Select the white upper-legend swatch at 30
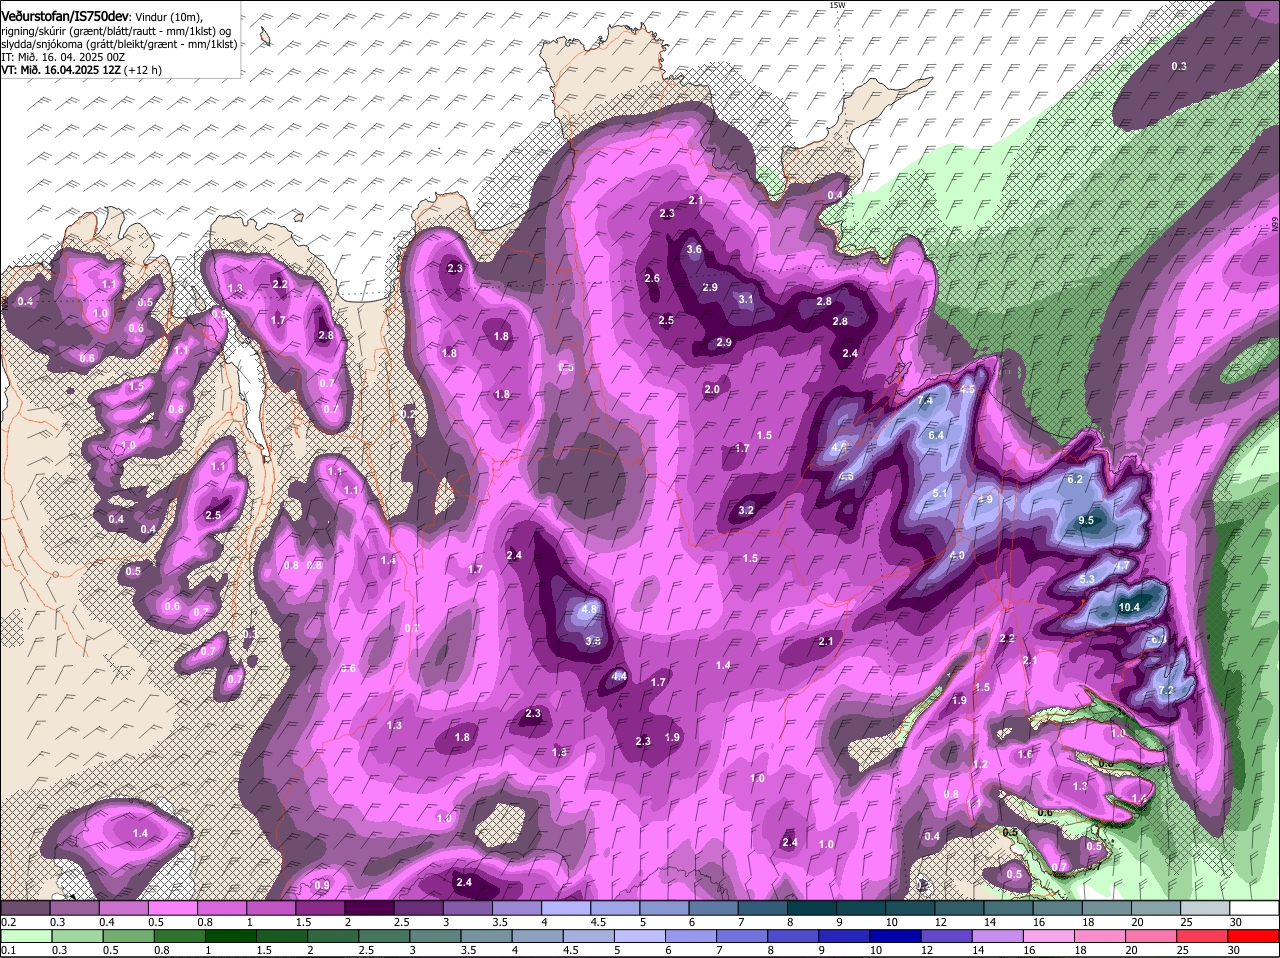The height and width of the screenshot is (958, 1280). (1255, 908)
